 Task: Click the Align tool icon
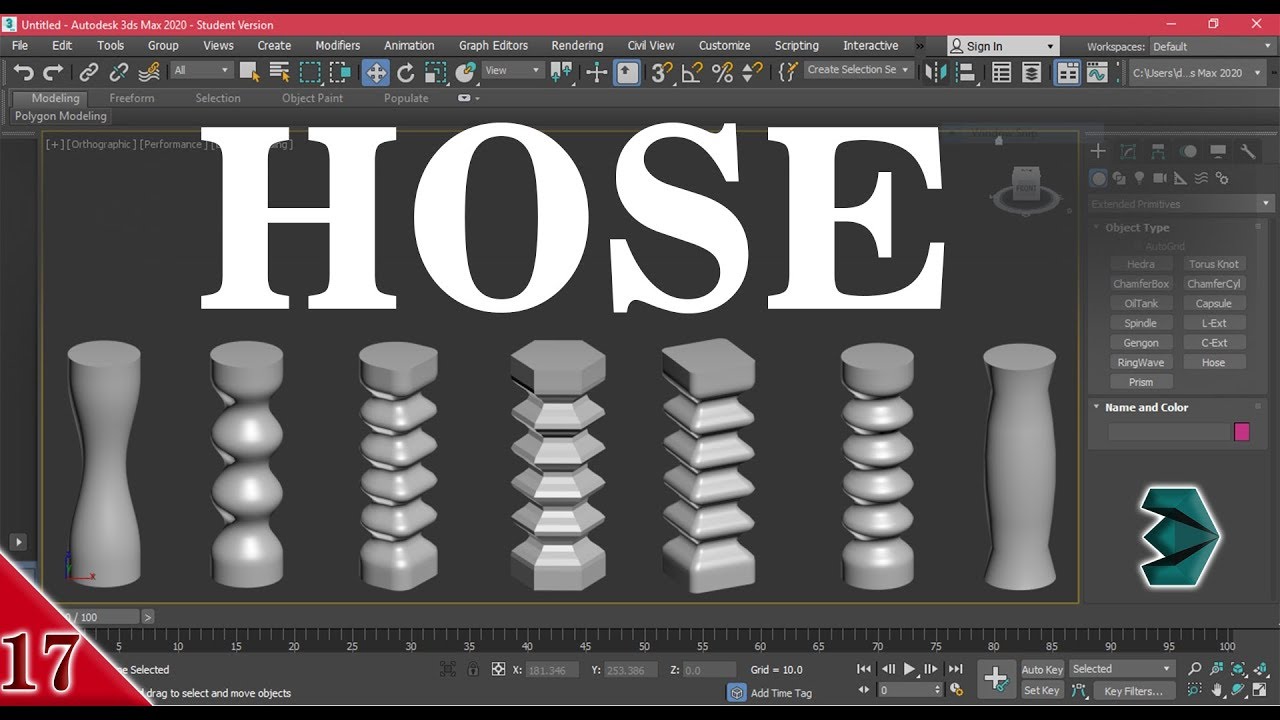966,72
